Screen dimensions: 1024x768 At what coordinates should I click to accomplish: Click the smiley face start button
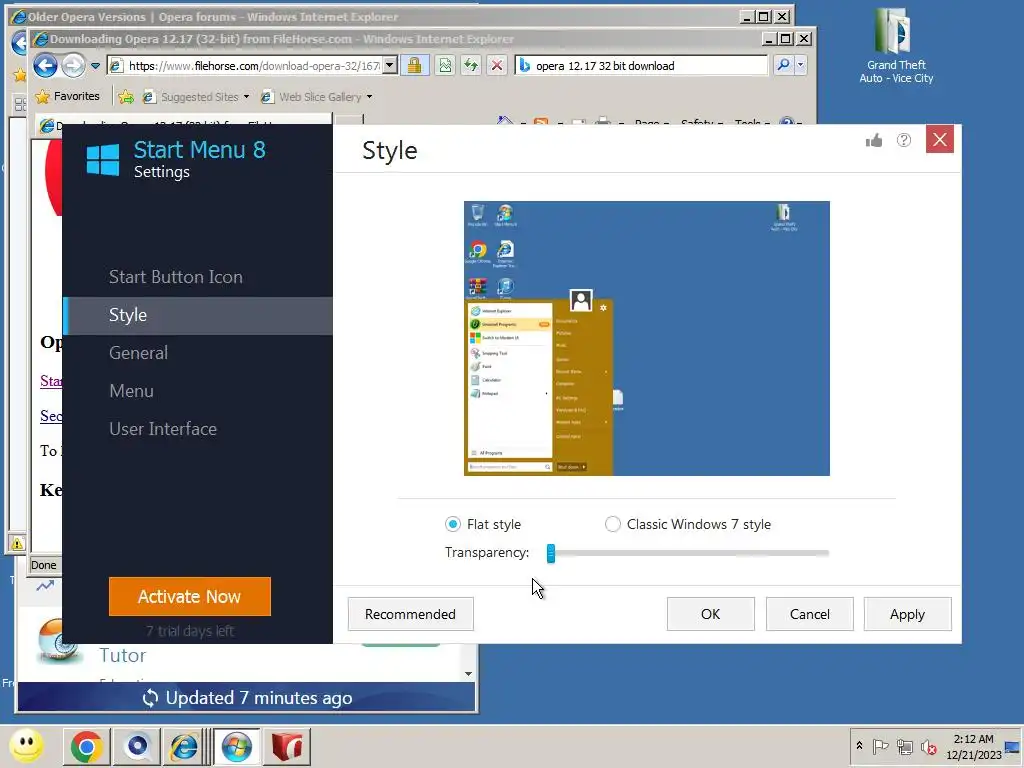pyautogui.click(x=27, y=746)
